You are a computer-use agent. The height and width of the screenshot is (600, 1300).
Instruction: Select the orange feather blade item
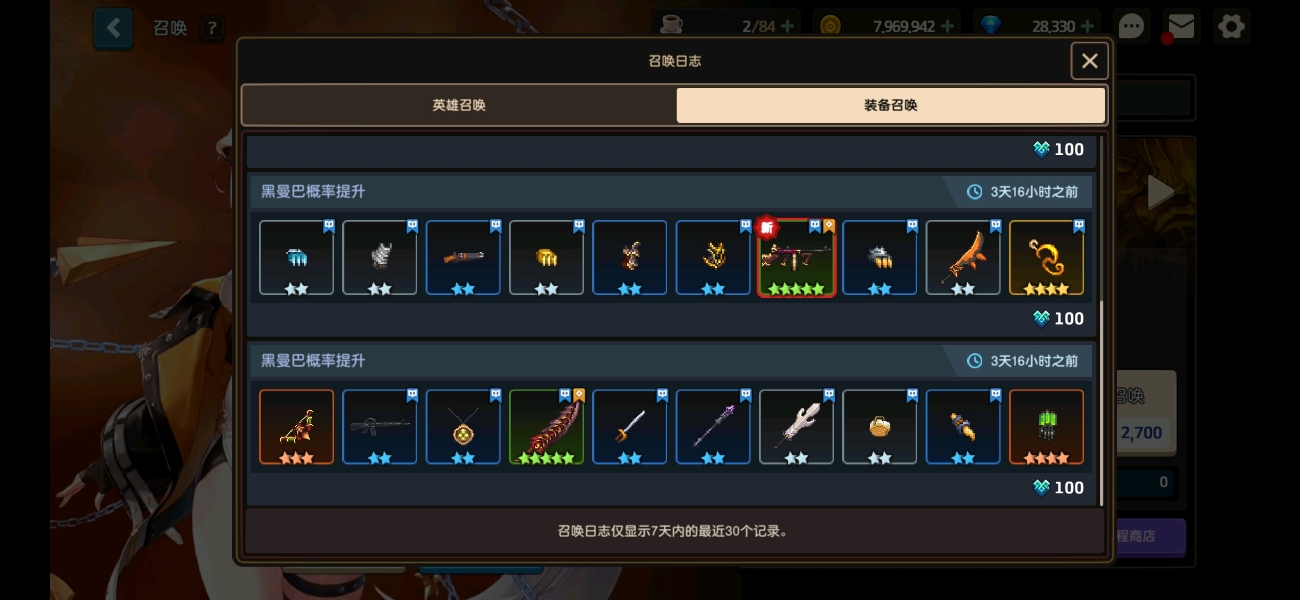[963, 258]
